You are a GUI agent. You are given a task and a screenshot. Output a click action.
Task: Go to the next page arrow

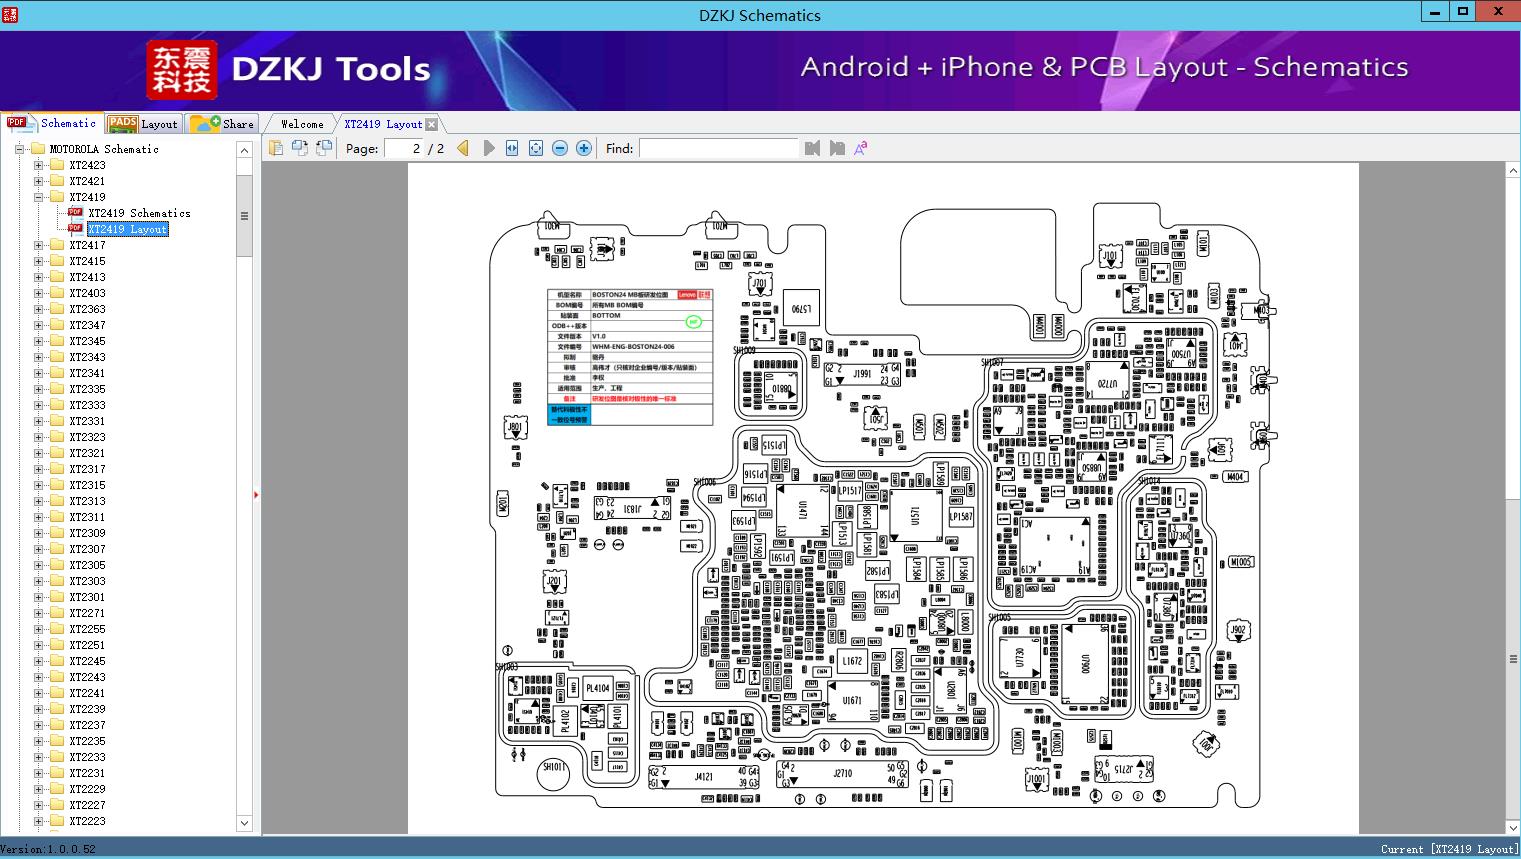pyautogui.click(x=489, y=148)
